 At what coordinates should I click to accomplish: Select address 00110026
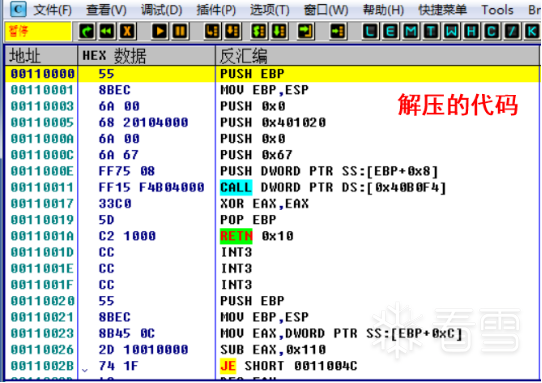(x=43, y=350)
